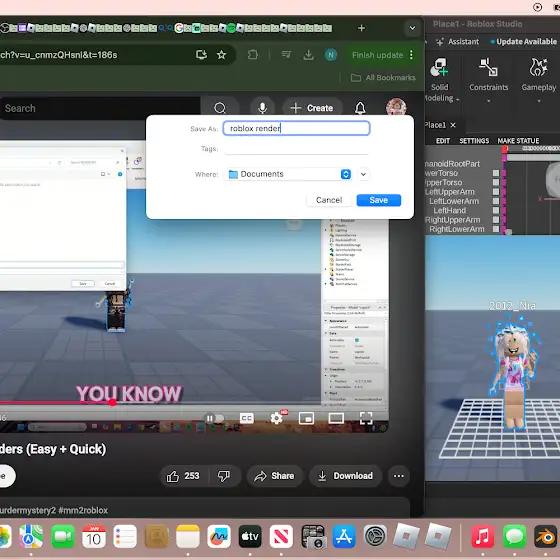Open the tab search chevron in browser
This screenshot has width=560, height=560.
412,28
